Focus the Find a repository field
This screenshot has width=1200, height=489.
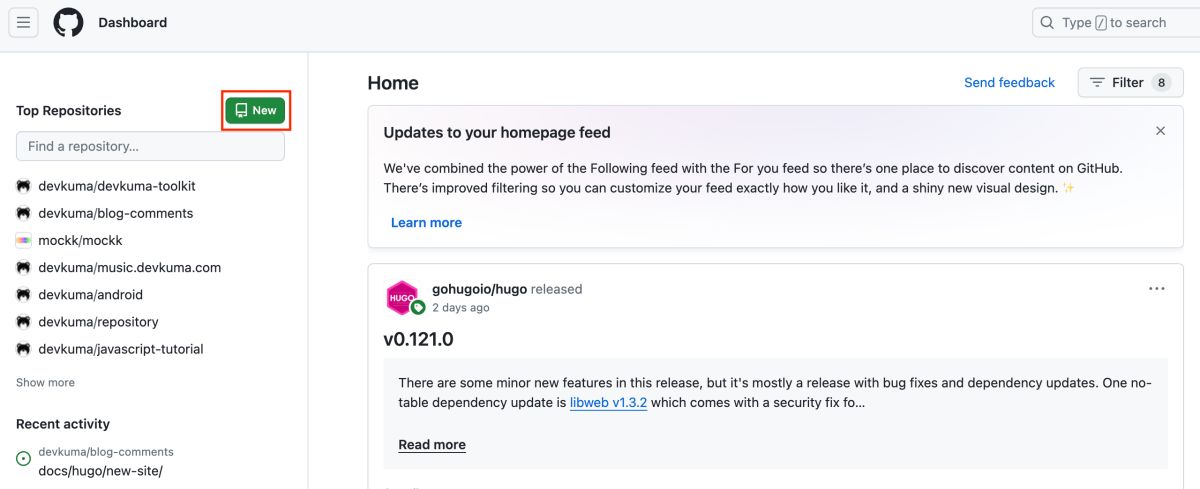(150, 146)
